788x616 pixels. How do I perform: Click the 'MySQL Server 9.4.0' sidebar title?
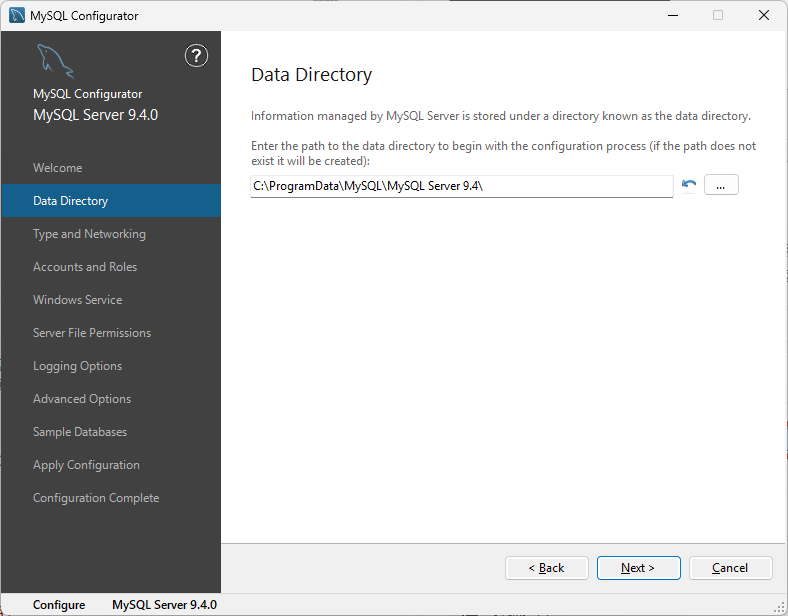[95, 115]
